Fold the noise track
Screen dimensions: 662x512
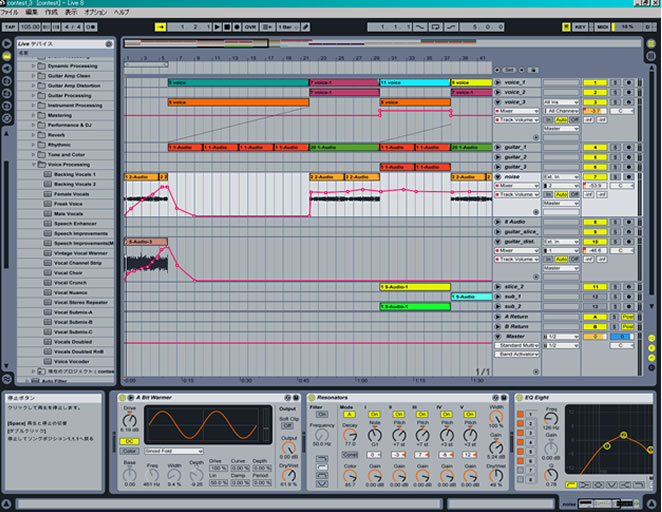[x=498, y=177]
